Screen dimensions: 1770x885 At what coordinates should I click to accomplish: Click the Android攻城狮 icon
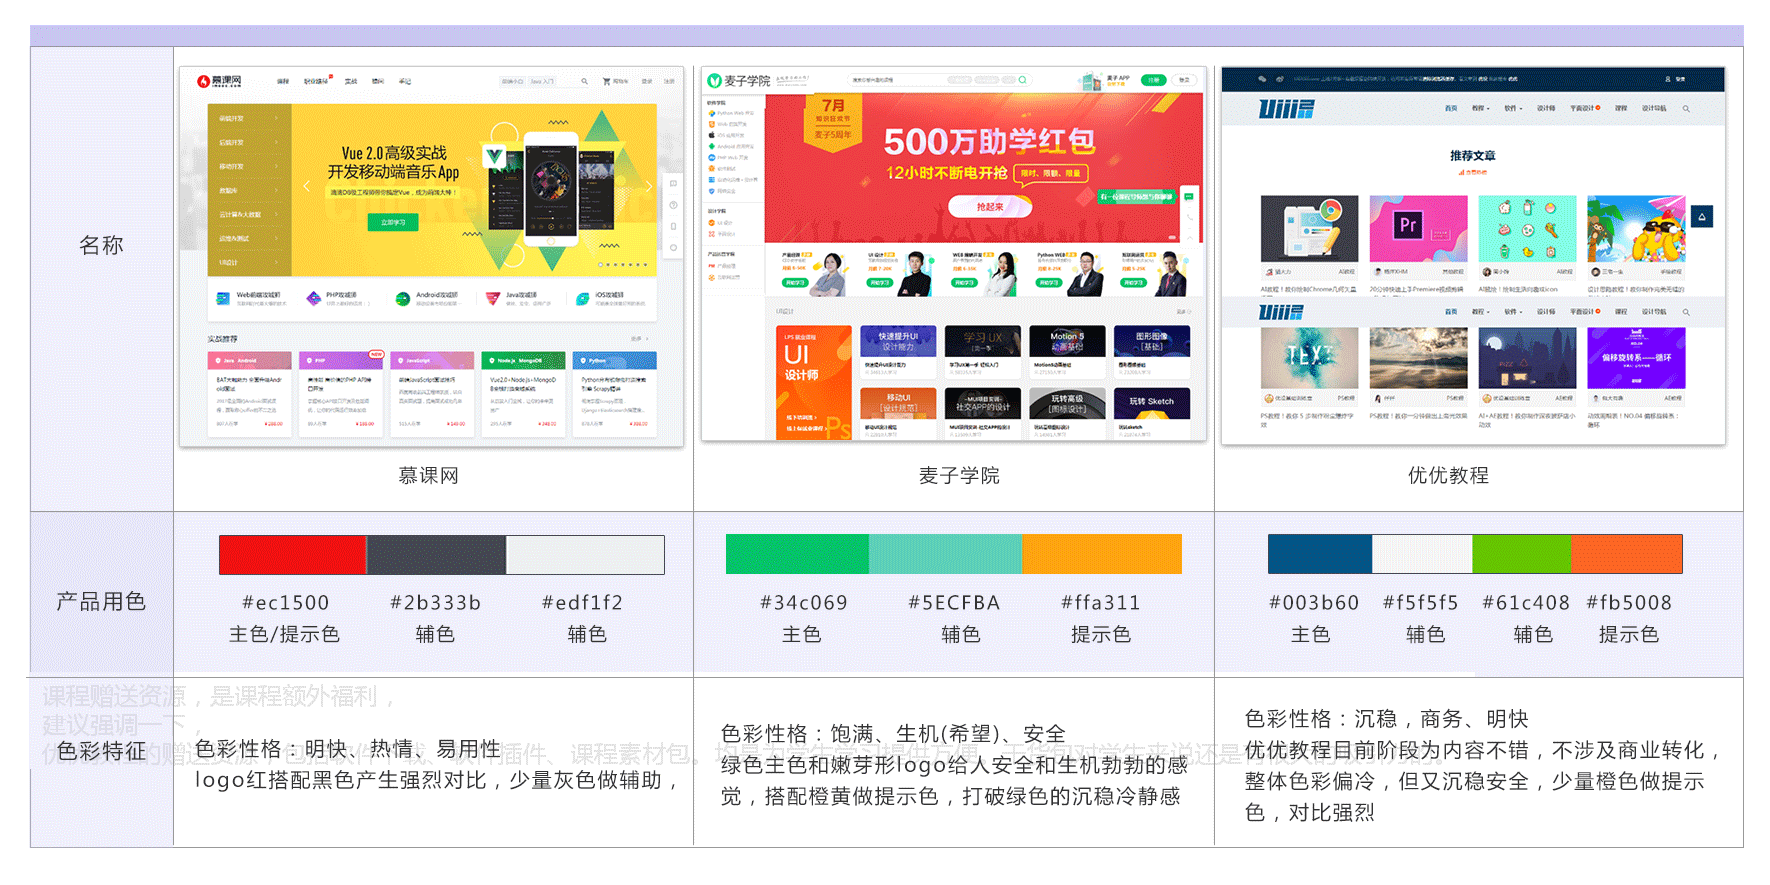coord(403,298)
